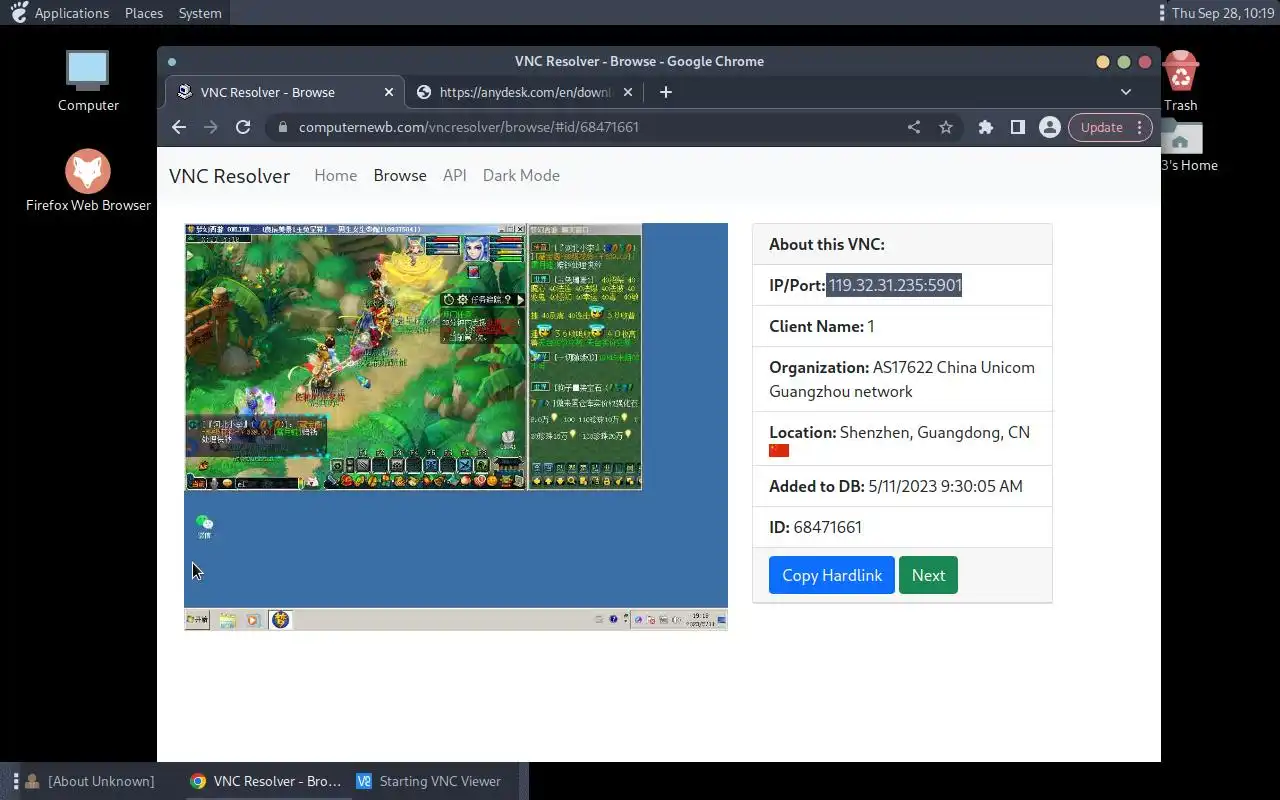Open Chrome extensions puzzle icon
Viewport: 1280px width, 800px height.
click(986, 127)
